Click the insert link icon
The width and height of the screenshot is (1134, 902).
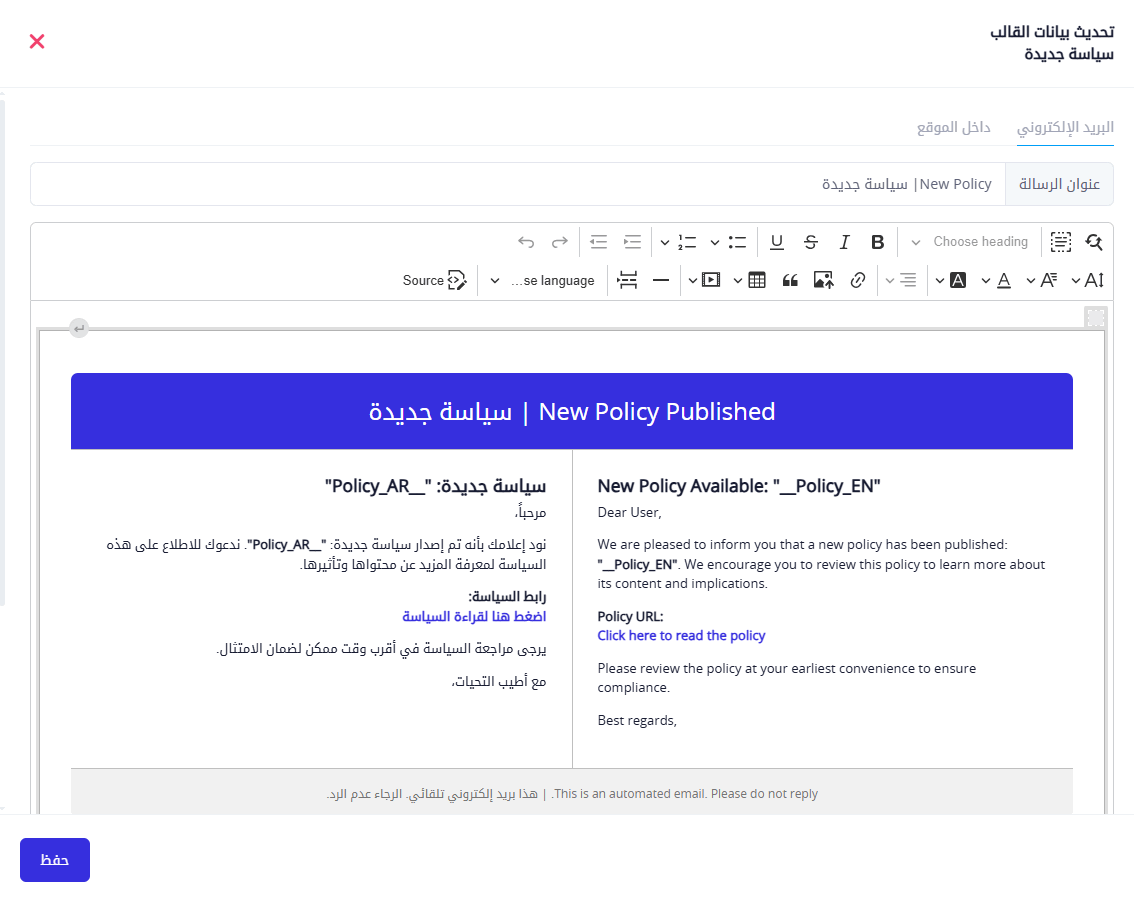tap(857, 281)
